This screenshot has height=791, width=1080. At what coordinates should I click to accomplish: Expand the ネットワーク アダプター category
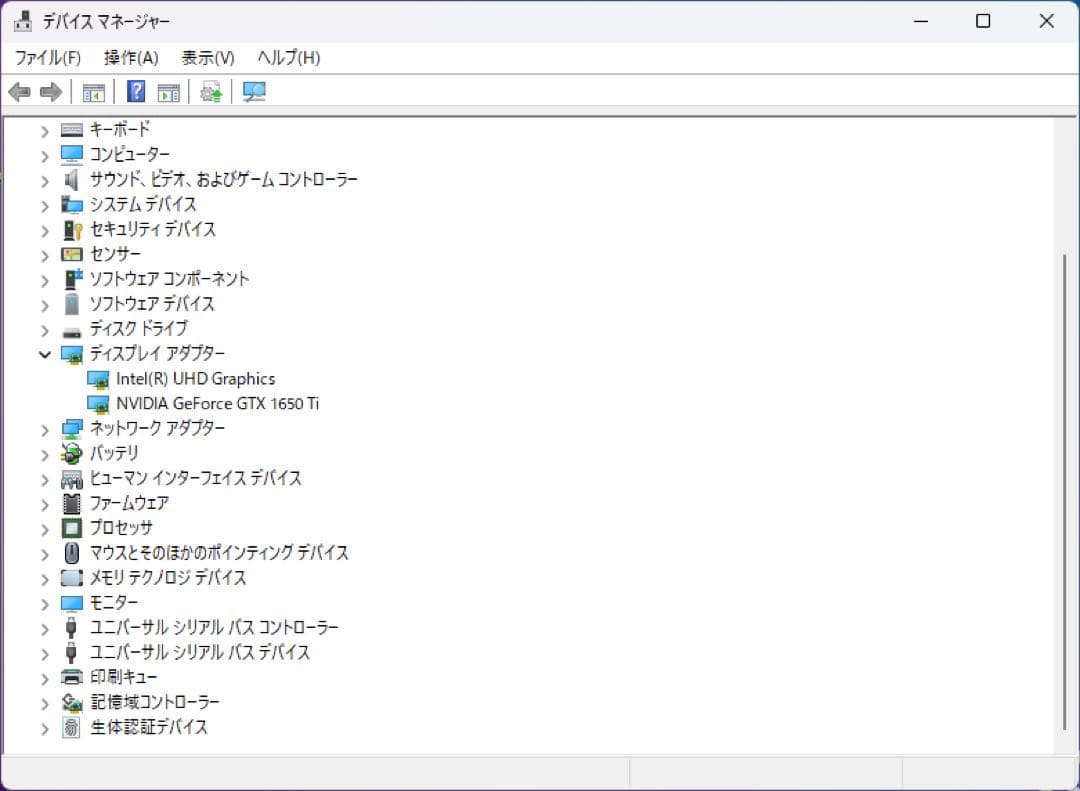(x=44, y=428)
